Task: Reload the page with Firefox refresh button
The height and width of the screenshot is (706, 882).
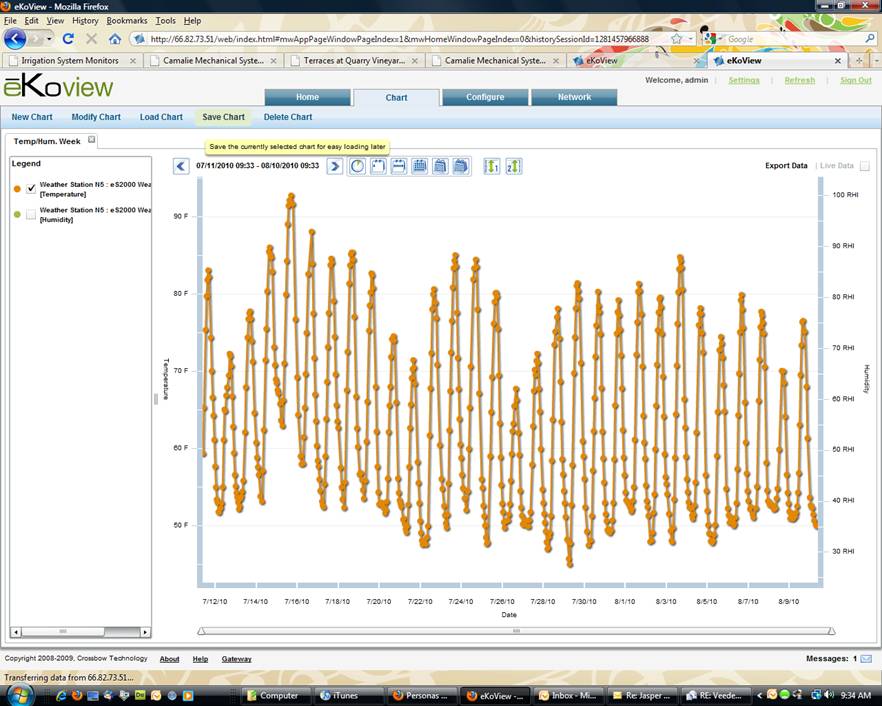Action: [x=68, y=39]
